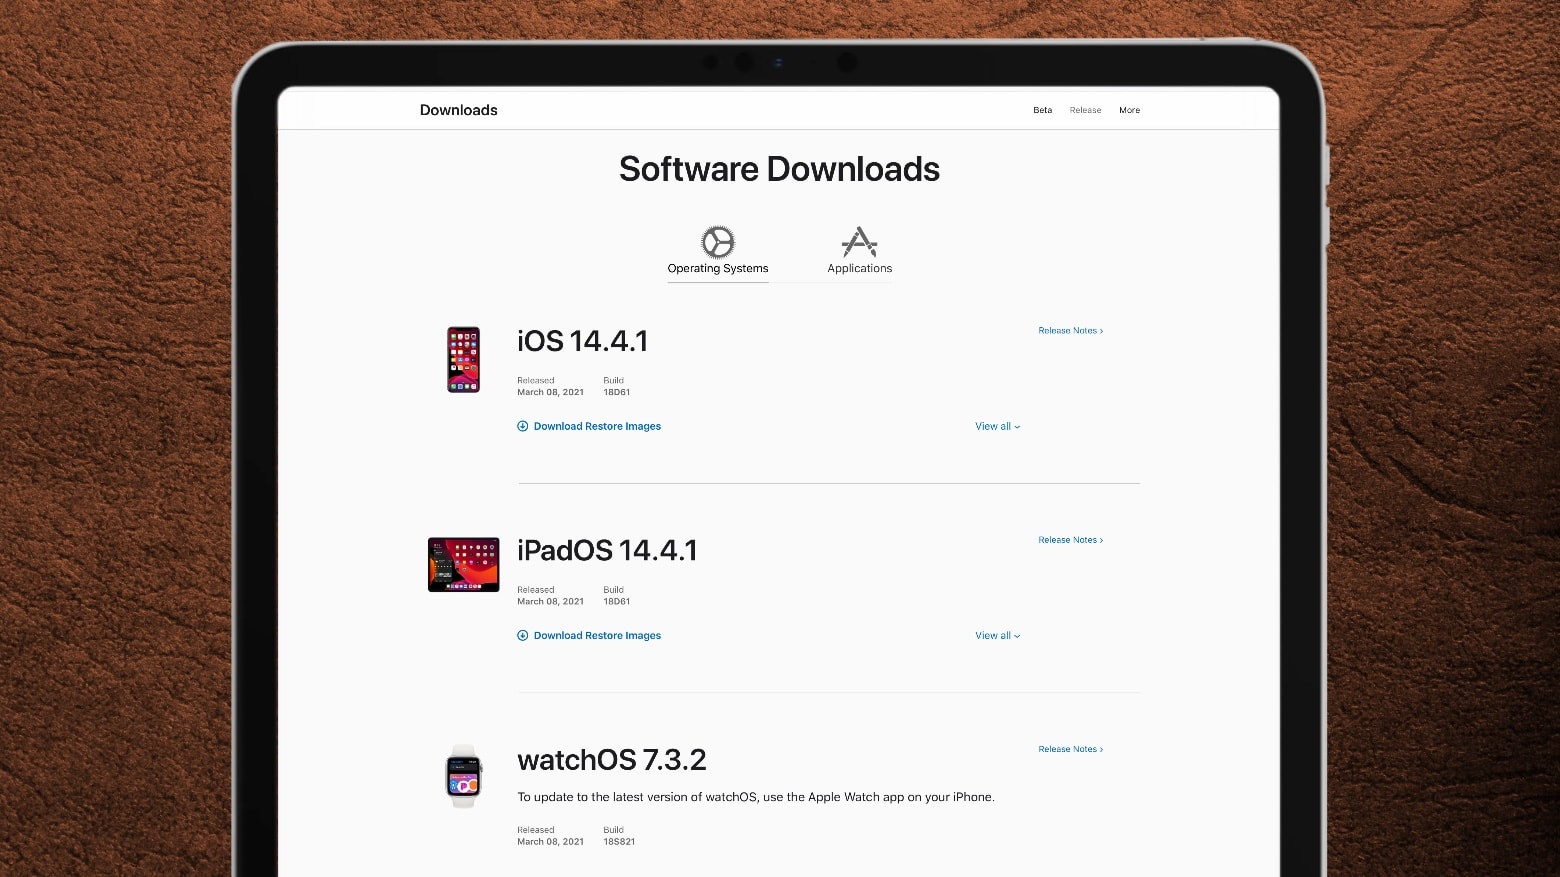Viewport: 1560px width, 877px height.
Task: Select the Release menu item
Action: (1085, 110)
